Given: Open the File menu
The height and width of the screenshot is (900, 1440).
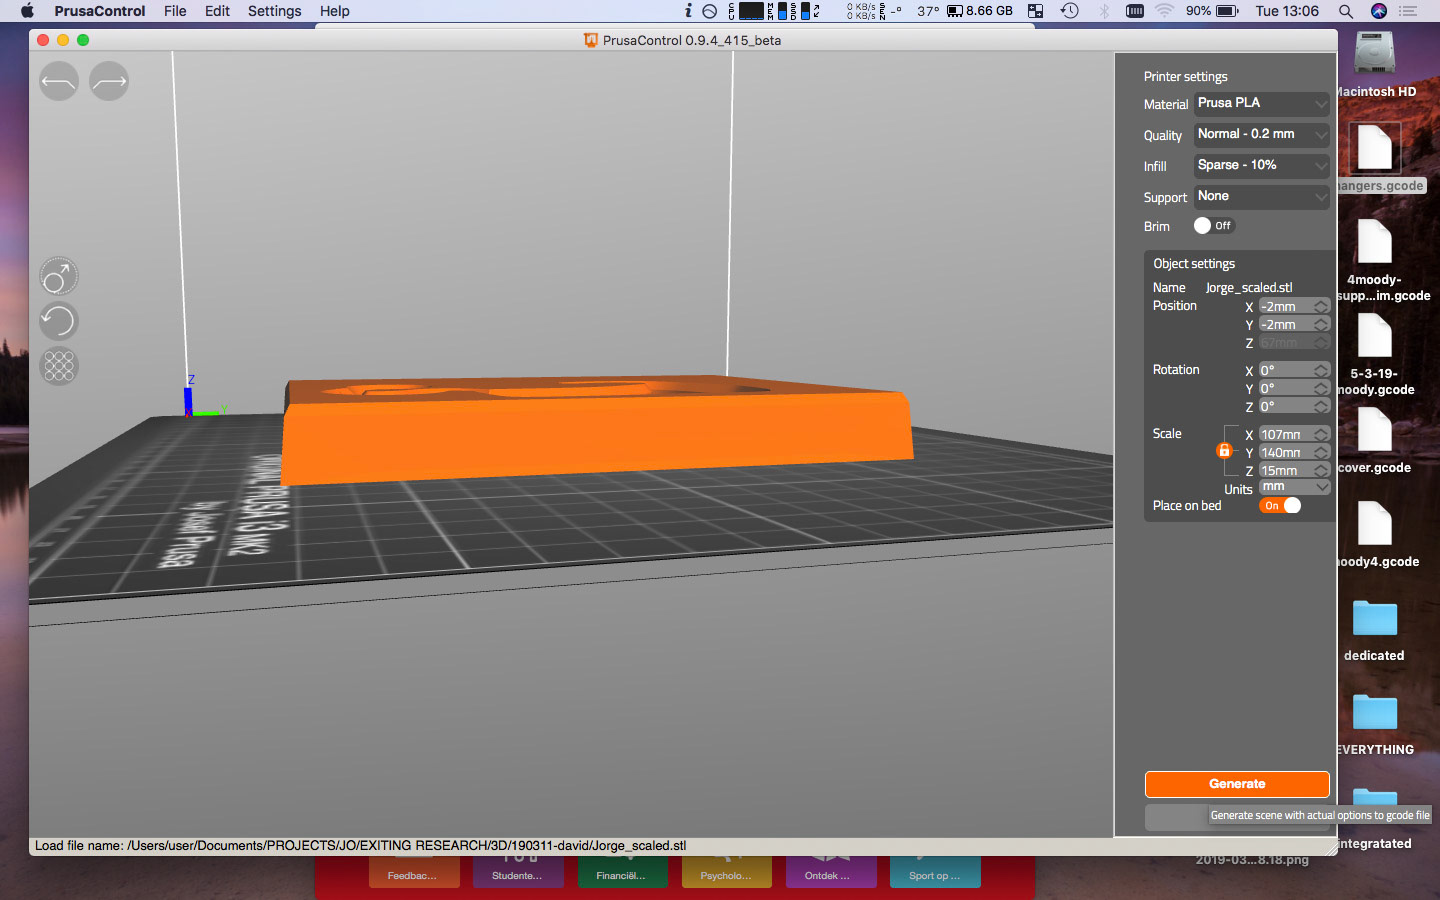Looking at the screenshot, I should (175, 11).
